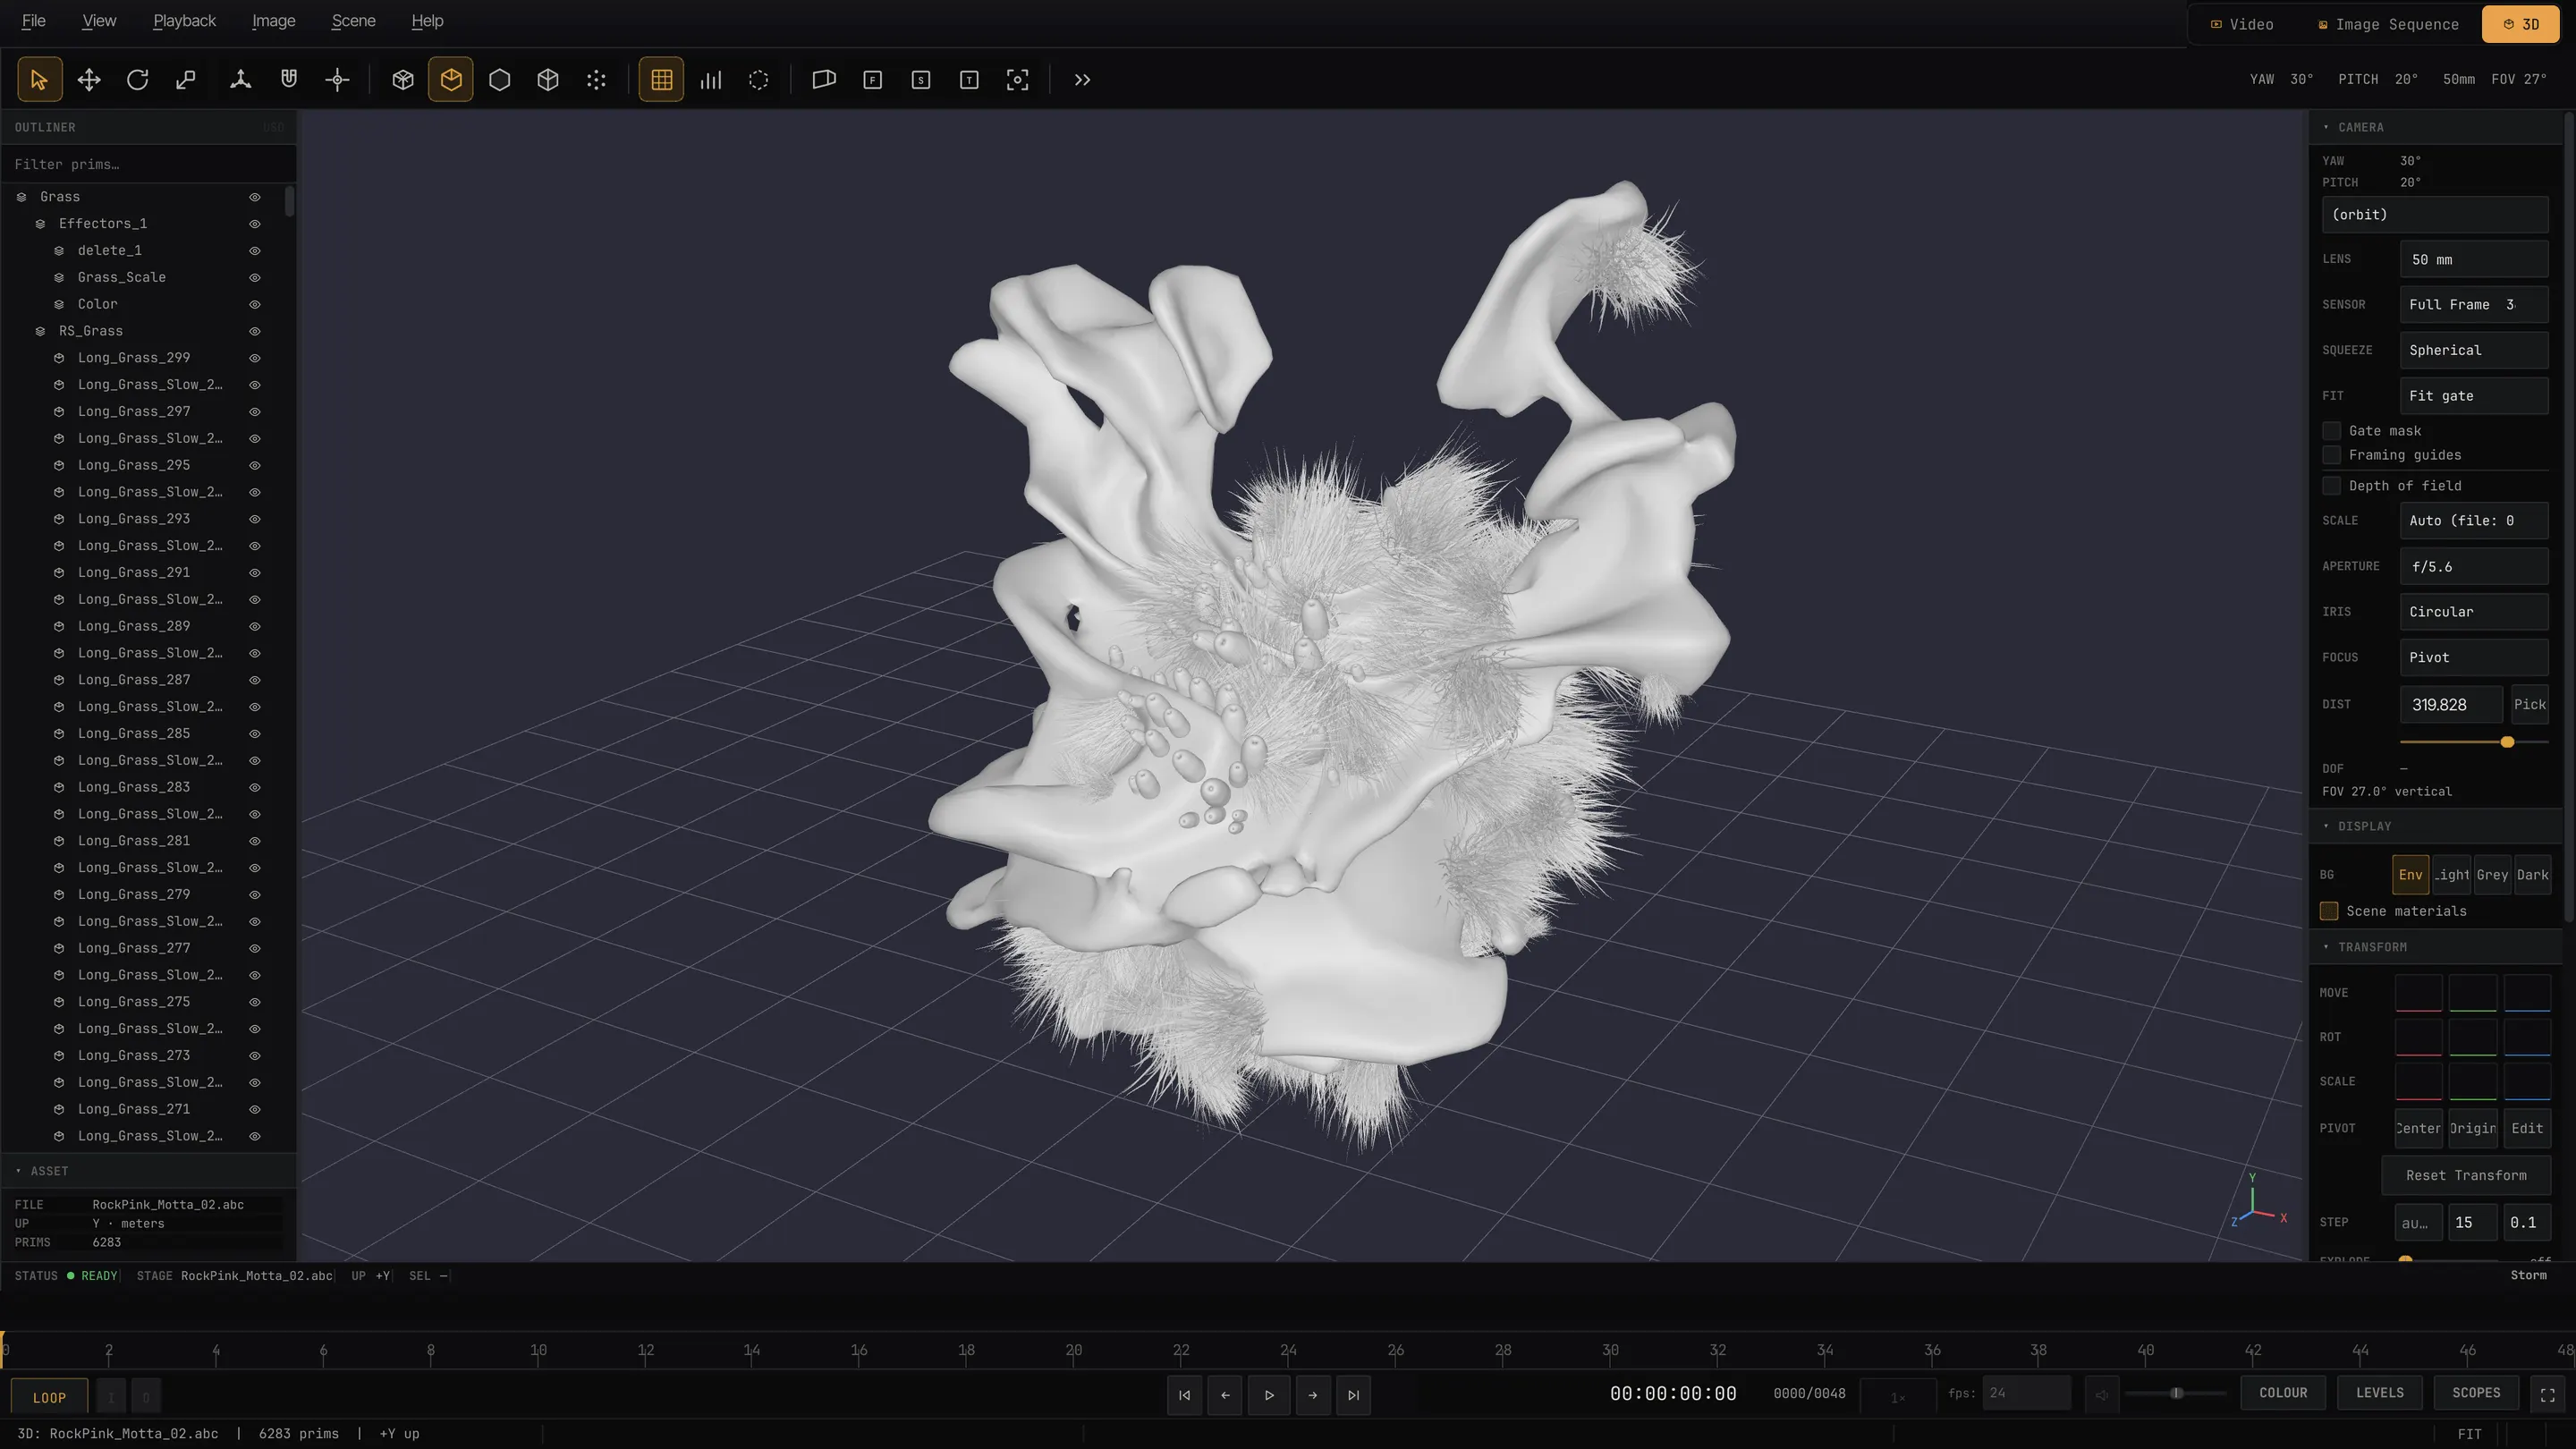
Task: Adjust the DIST slider handle
Action: [x=2507, y=742]
